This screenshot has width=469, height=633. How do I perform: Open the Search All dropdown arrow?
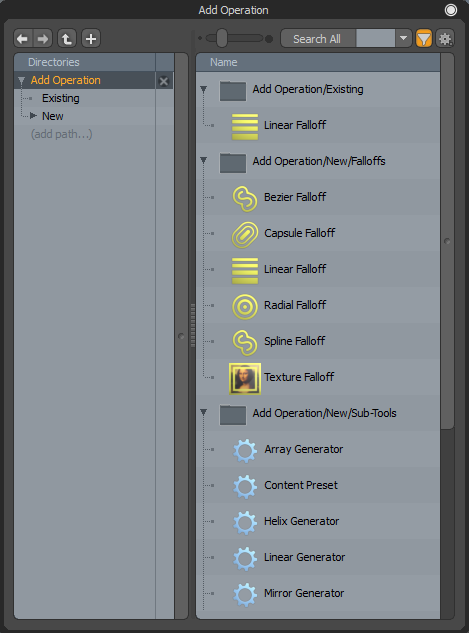[403, 38]
